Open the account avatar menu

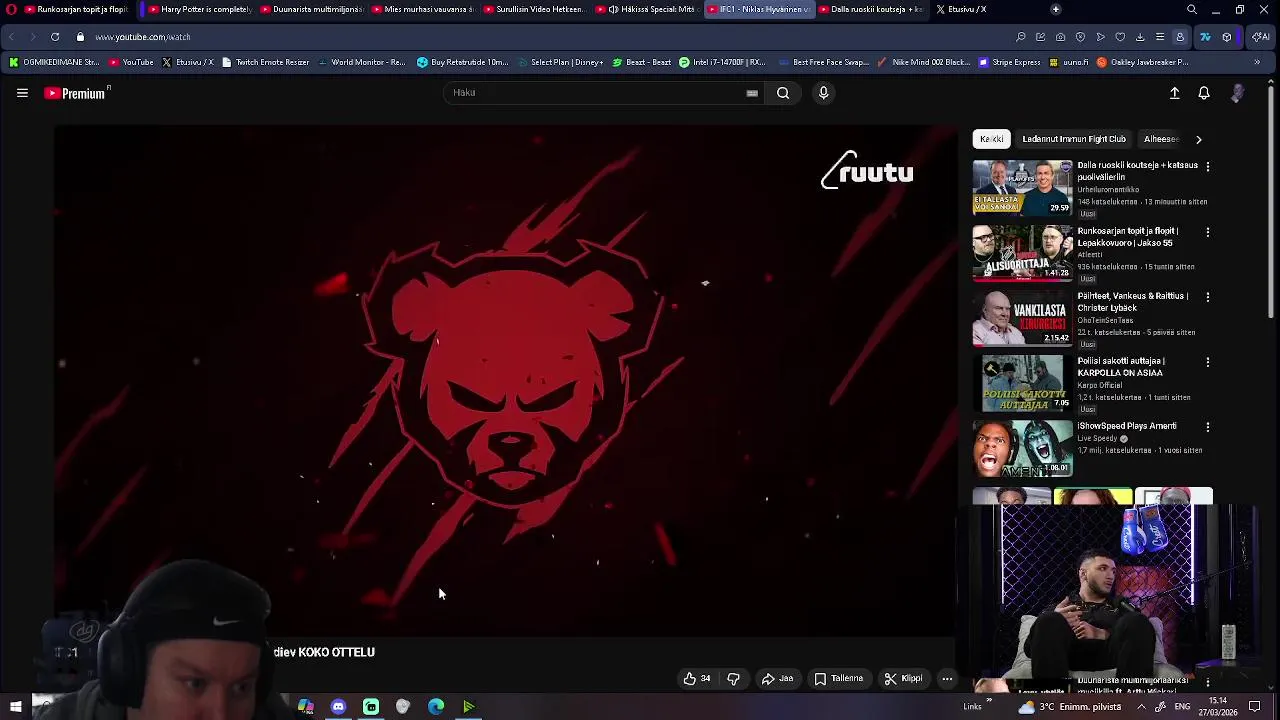(1238, 93)
